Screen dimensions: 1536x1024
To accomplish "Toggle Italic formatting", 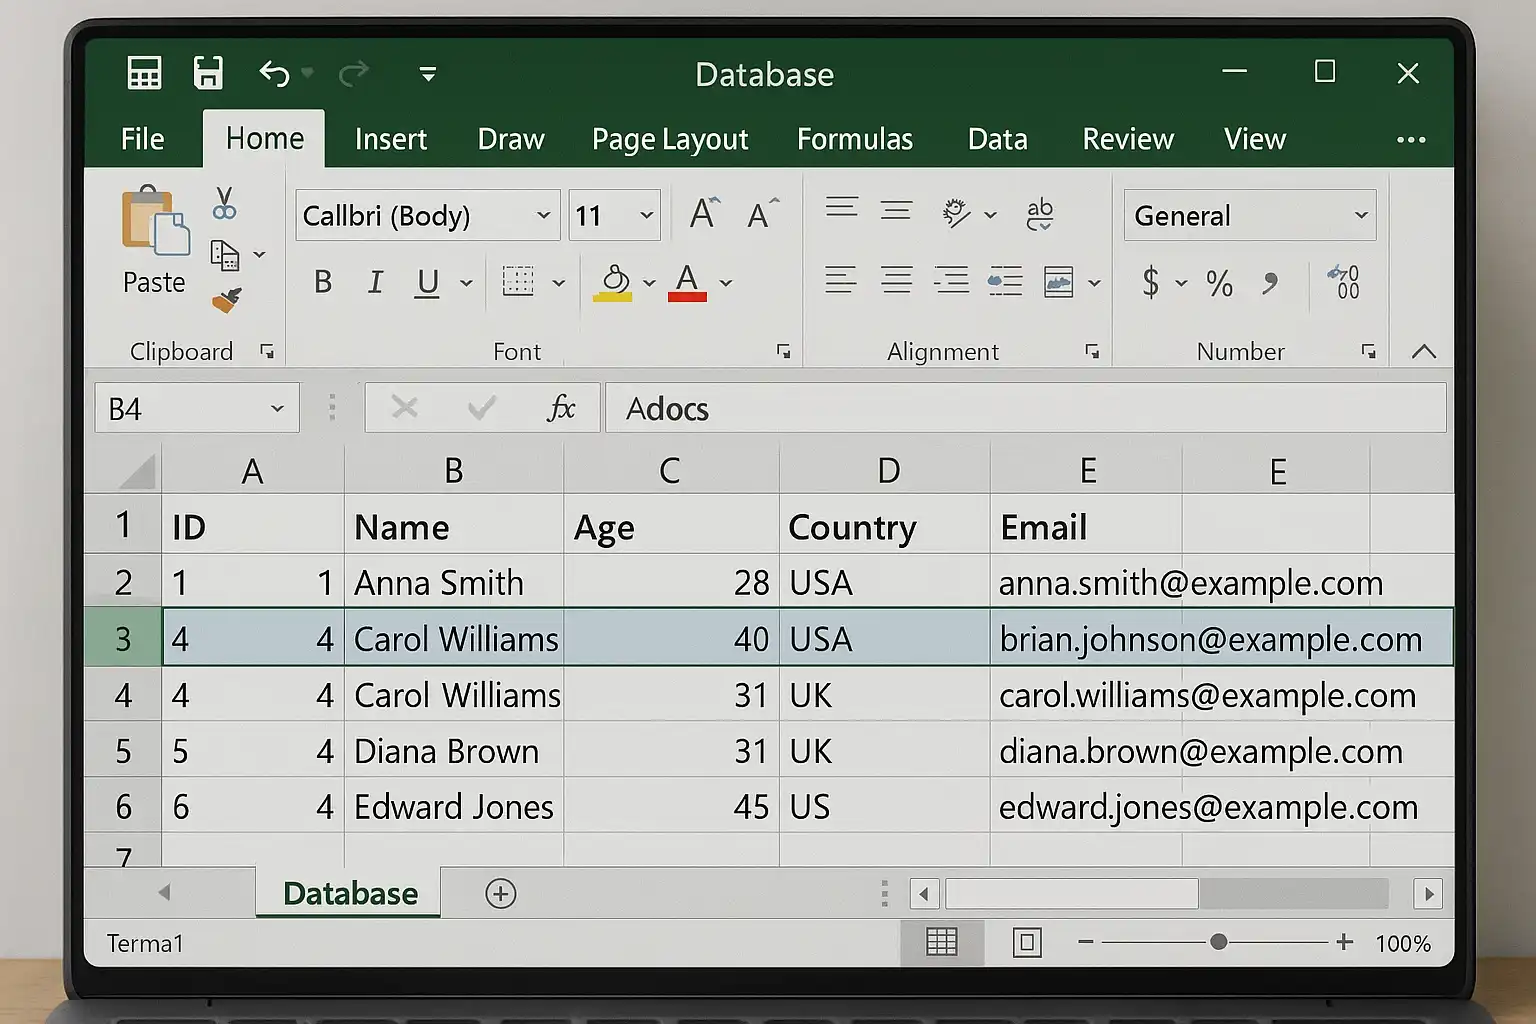I will [375, 282].
